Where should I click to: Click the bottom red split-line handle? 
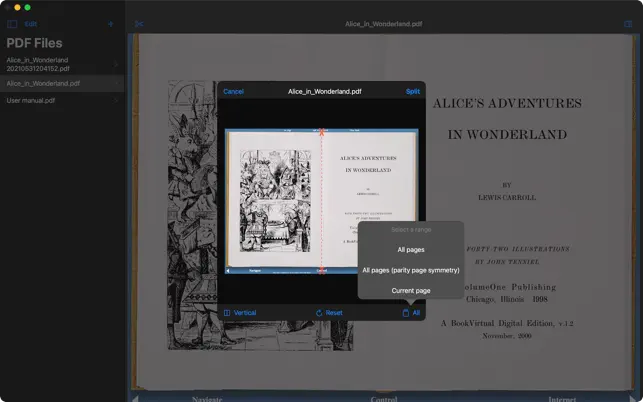click(322, 270)
